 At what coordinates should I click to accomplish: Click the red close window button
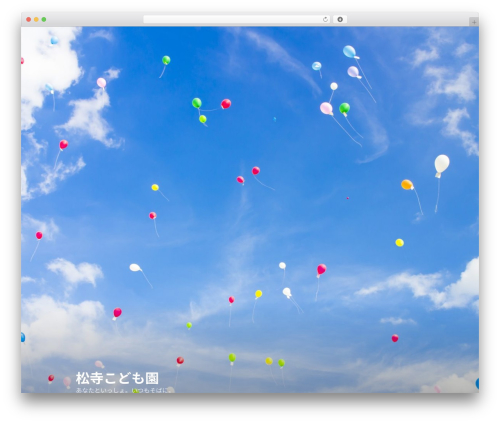[29, 19]
